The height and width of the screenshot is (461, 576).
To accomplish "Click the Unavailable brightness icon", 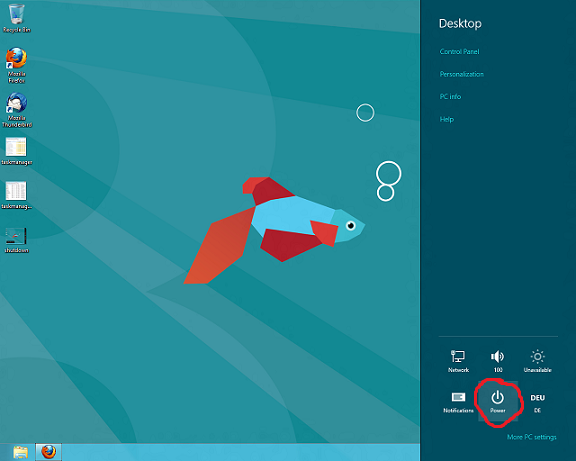I will [537, 361].
